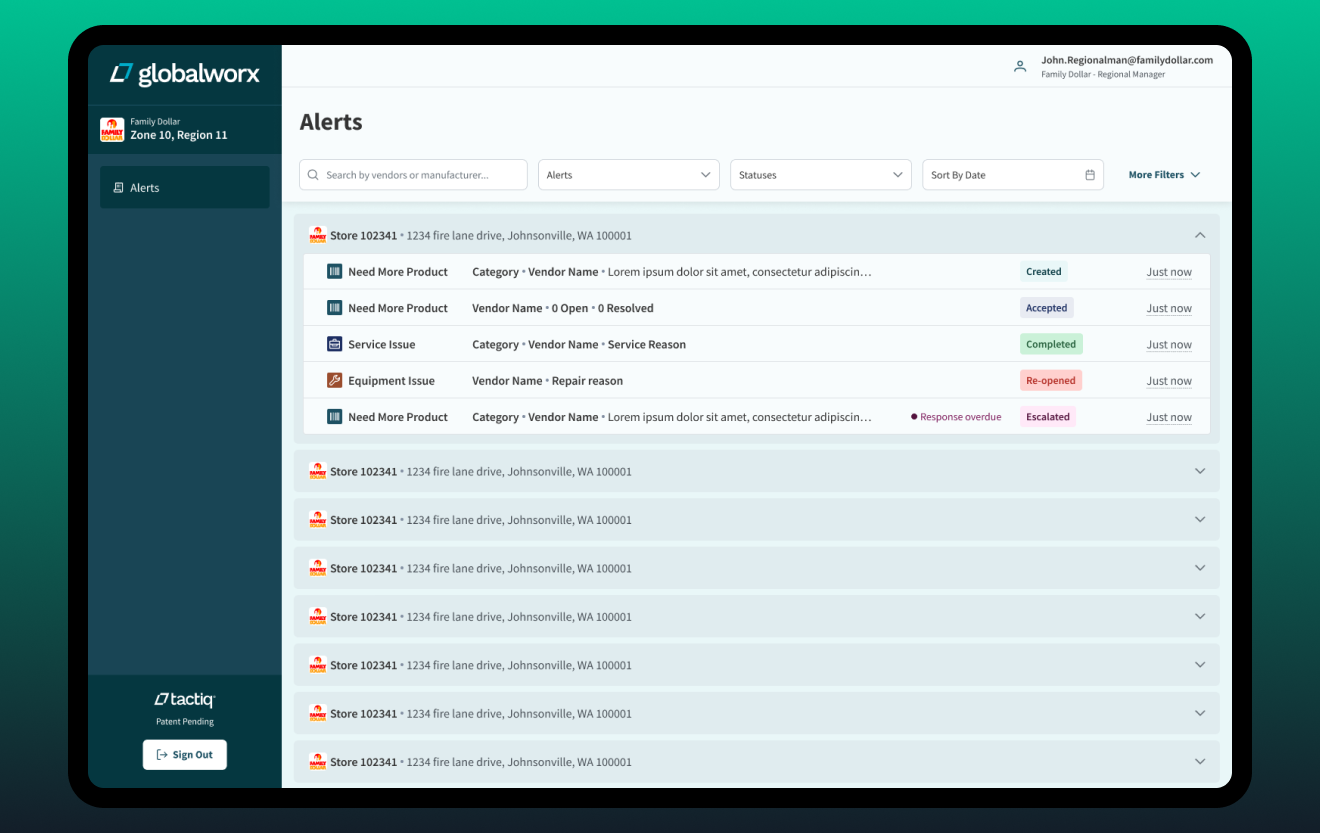Viewport: 1320px width, 833px height.
Task: Click Just now in the Created row
Action: tap(1169, 272)
